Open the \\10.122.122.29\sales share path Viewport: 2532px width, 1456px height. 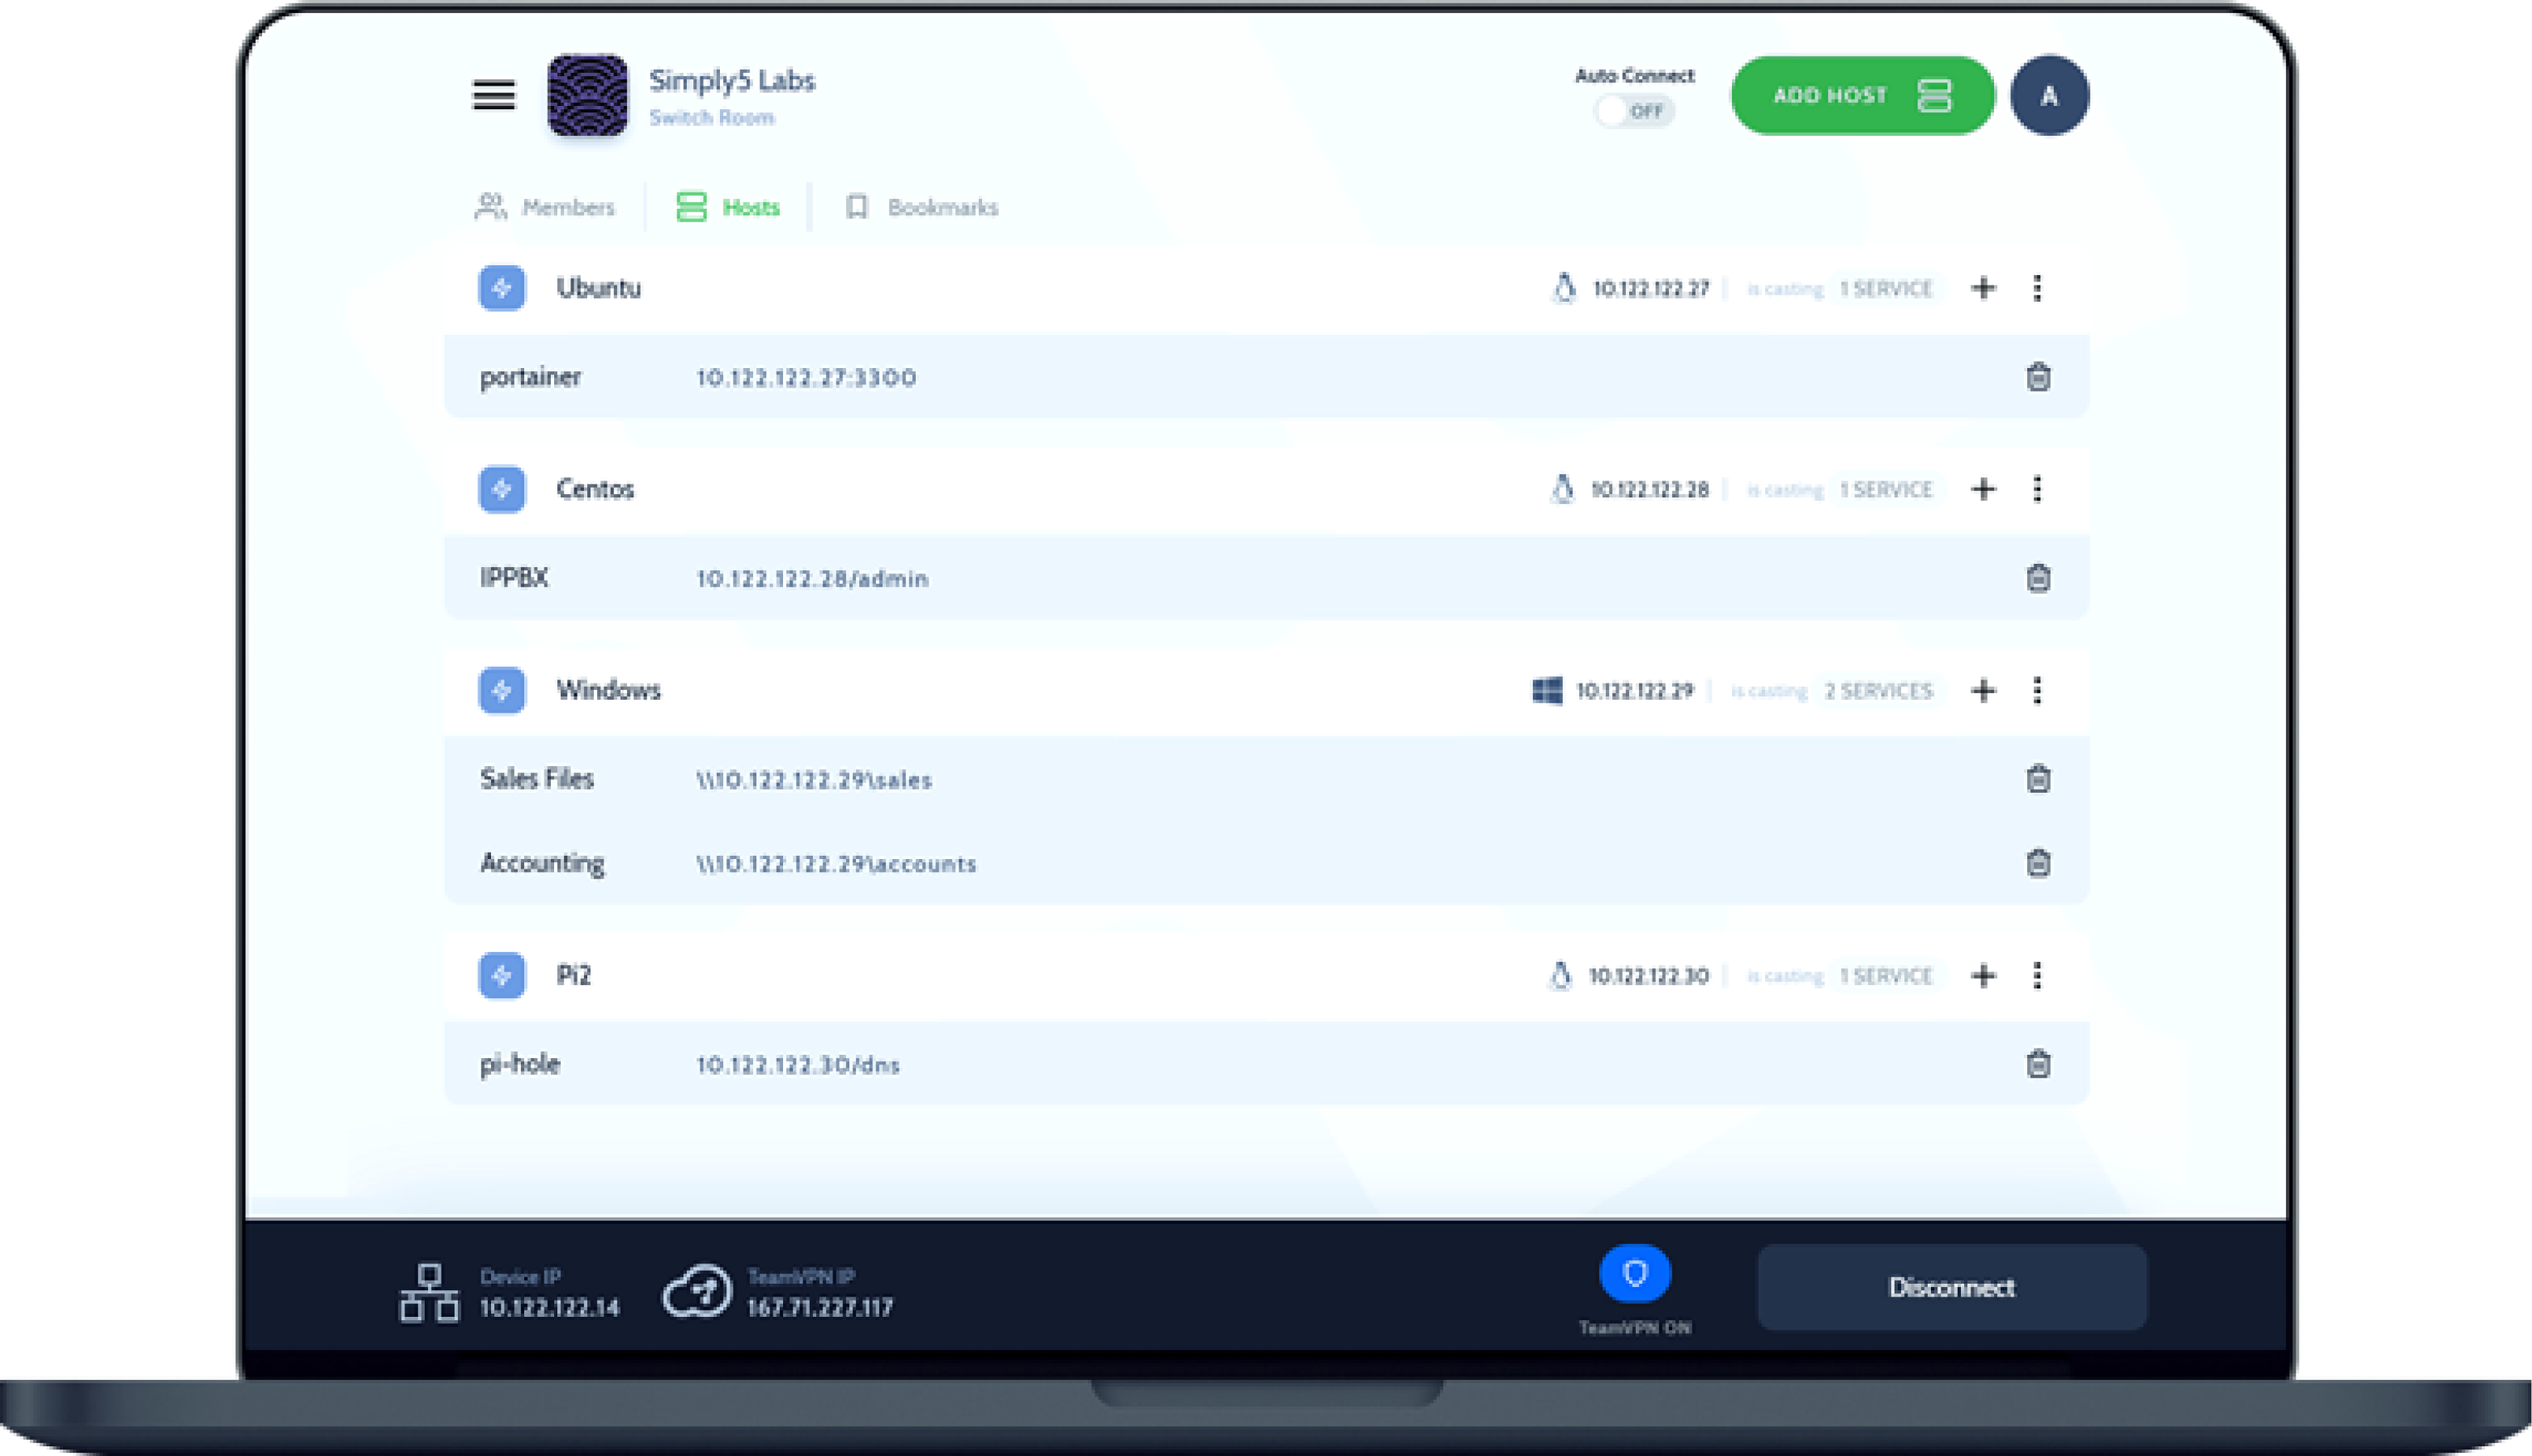point(814,780)
